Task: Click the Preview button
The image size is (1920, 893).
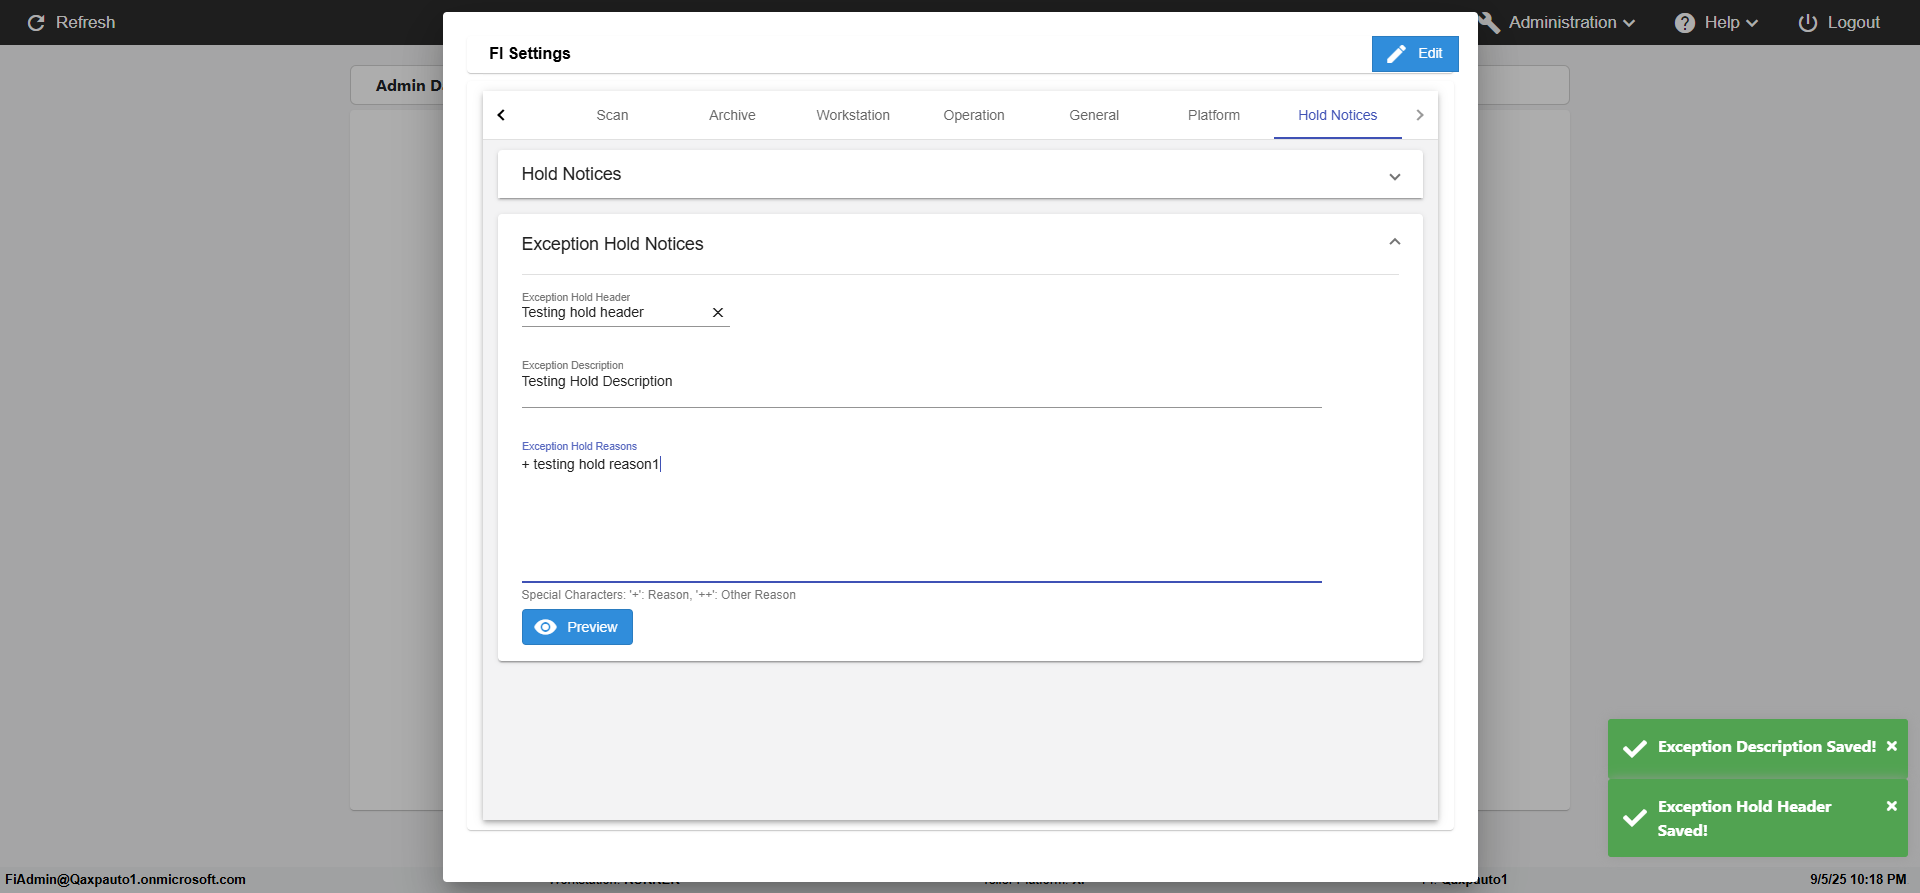Action: click(x=577, y=627)
